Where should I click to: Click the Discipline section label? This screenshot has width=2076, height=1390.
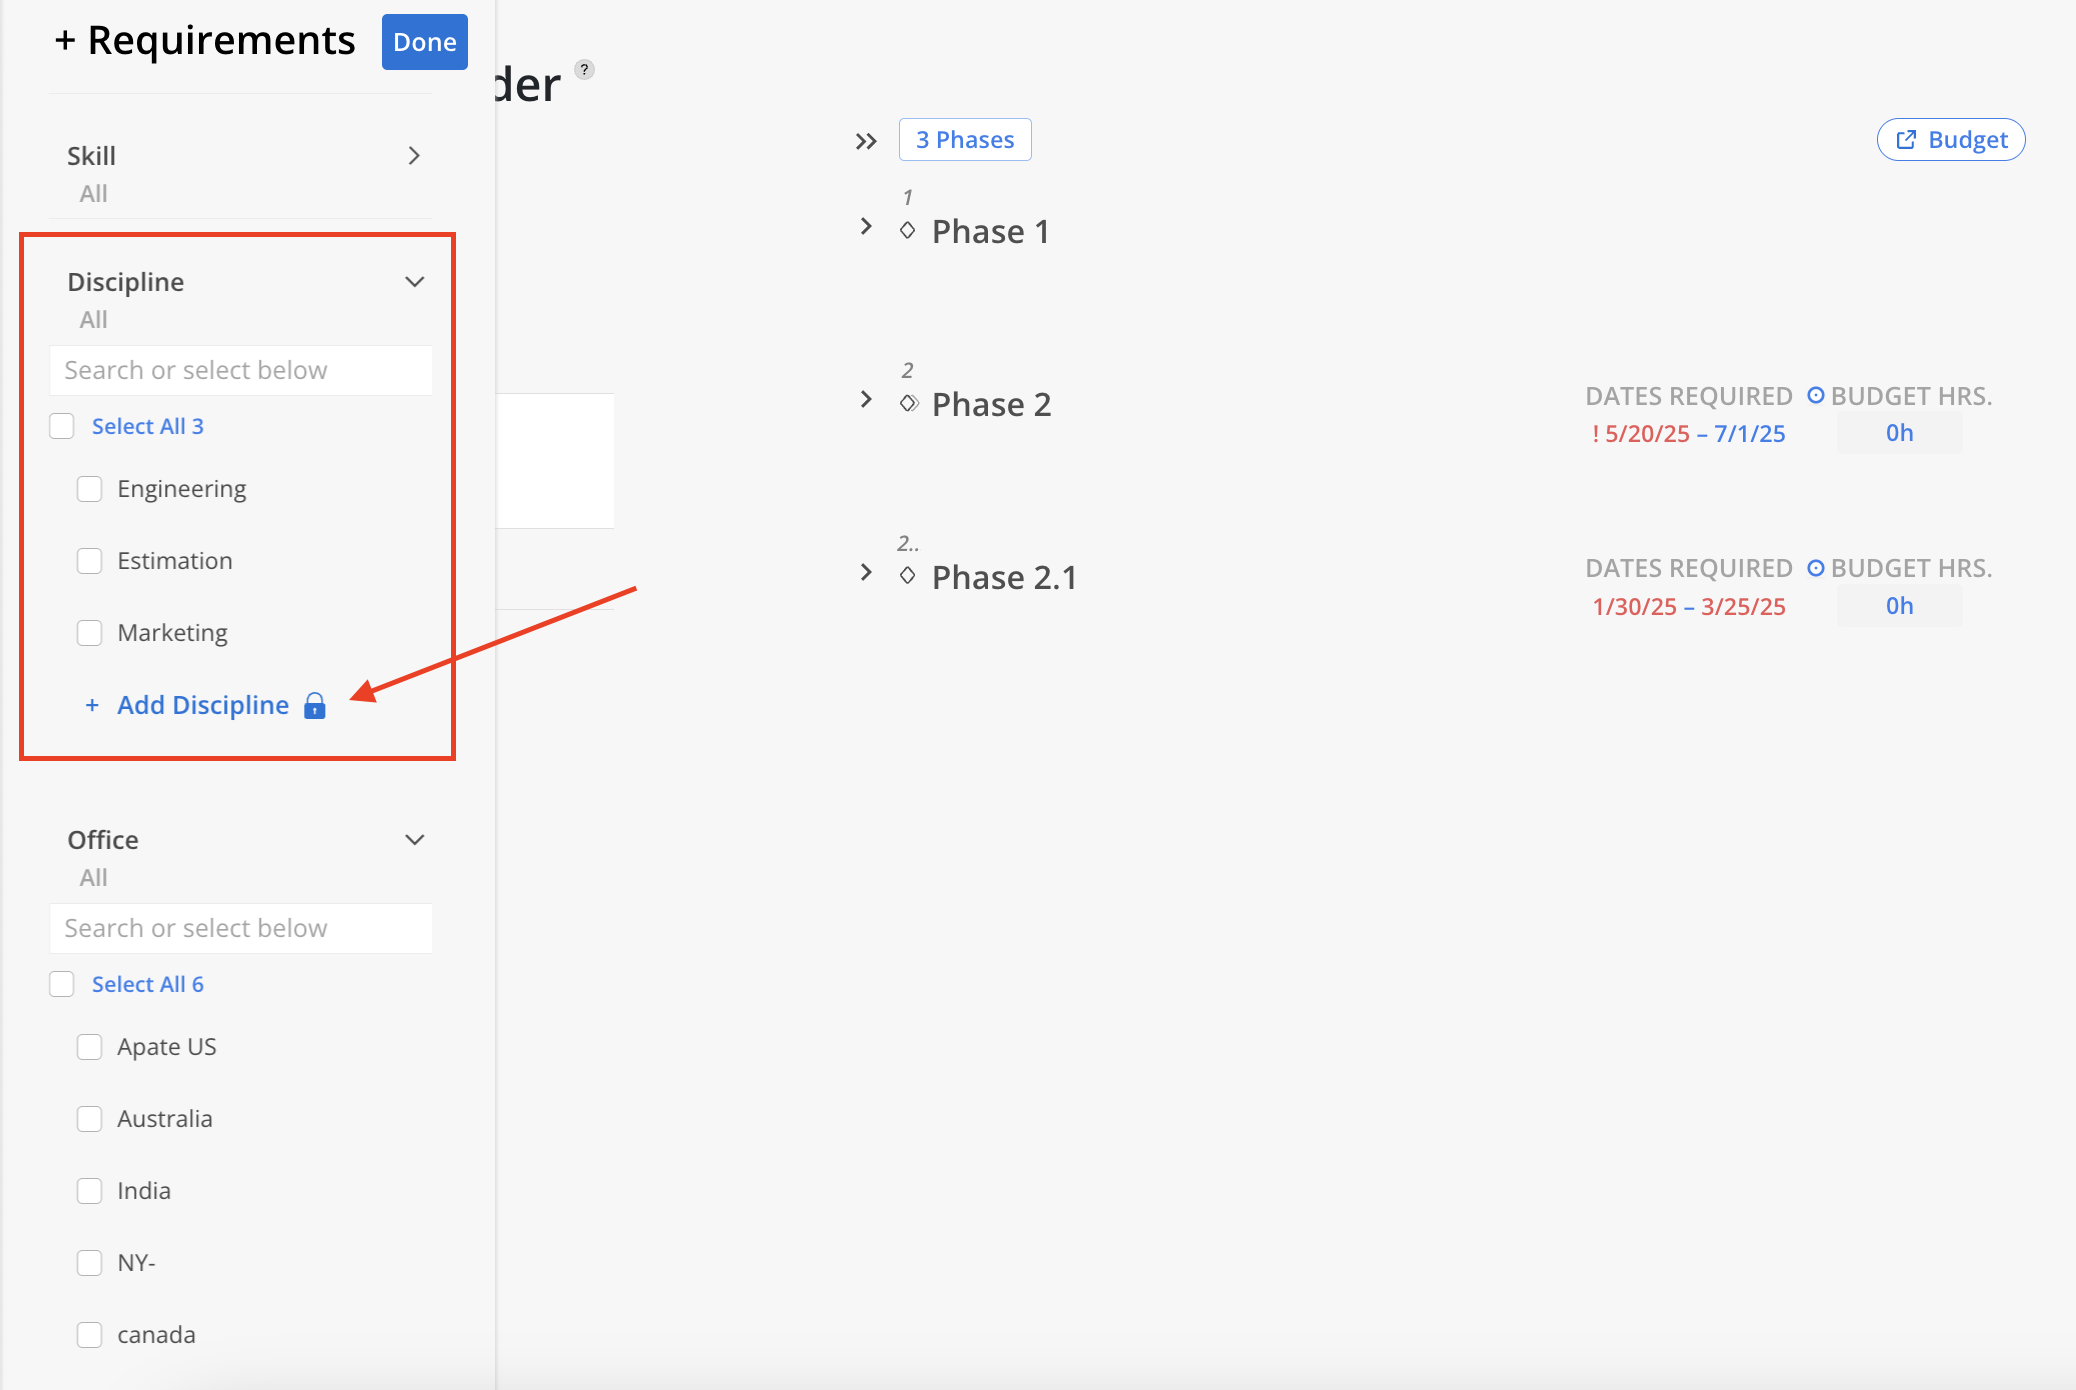126,282
